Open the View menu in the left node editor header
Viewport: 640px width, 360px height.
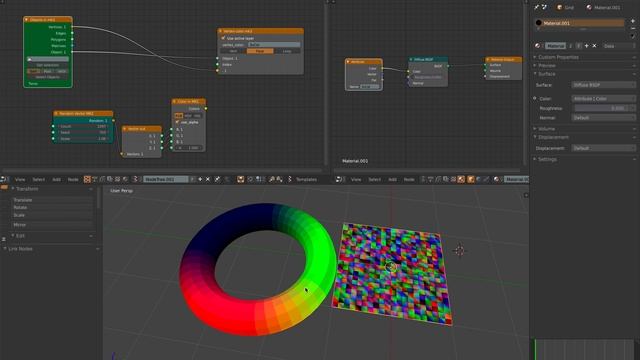[x=20, y=179]
